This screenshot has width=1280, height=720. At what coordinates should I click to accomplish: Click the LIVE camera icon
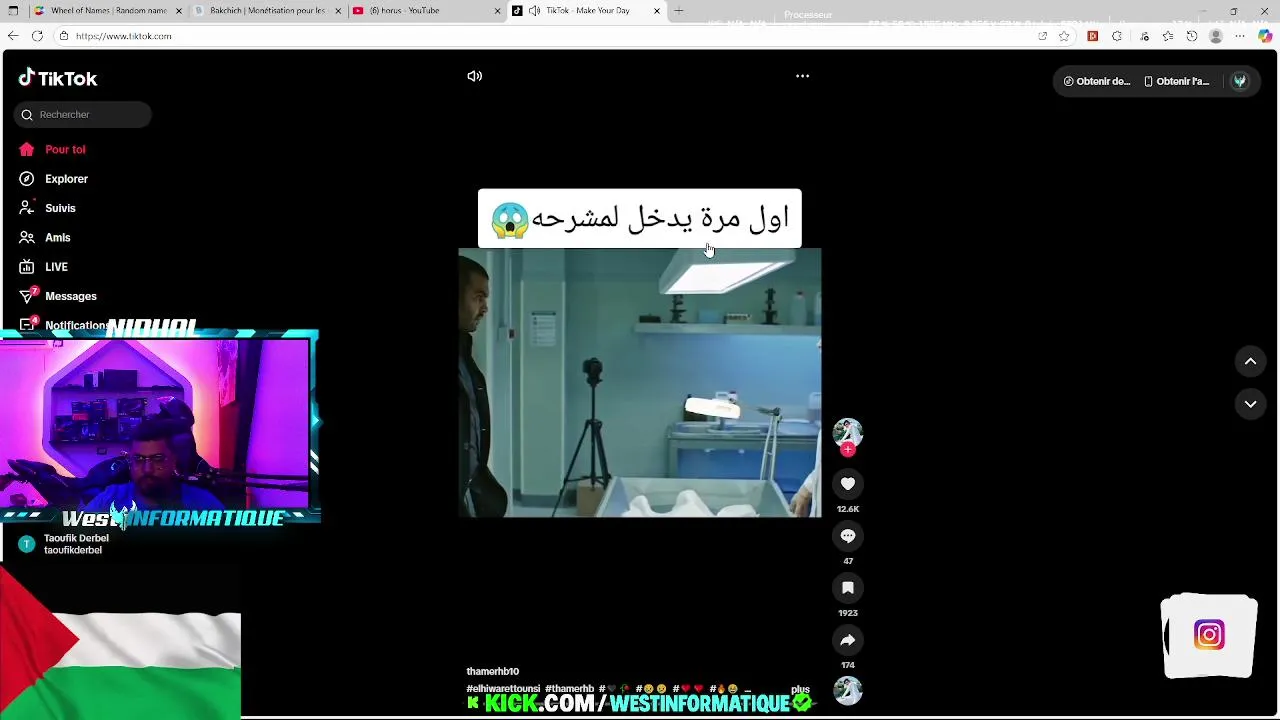tap(27, 267)
